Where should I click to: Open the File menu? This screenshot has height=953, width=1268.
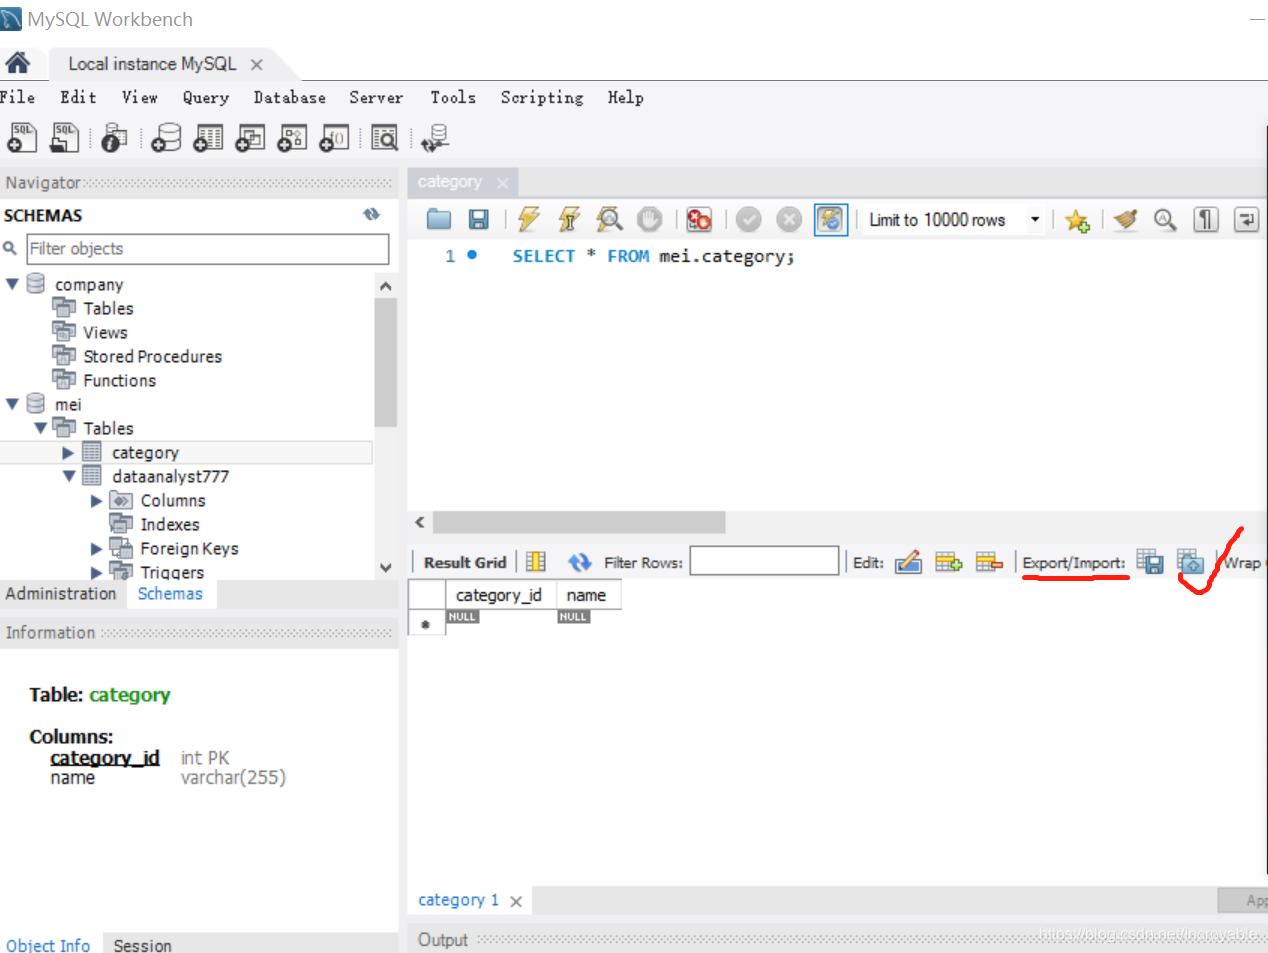pyautogui.click(x=17, y=97)
